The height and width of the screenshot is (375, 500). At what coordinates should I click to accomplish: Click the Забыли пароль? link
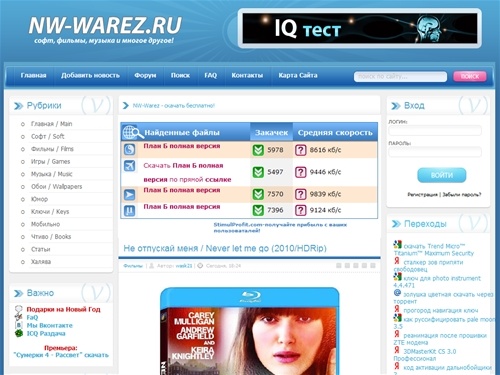point(462,195)
